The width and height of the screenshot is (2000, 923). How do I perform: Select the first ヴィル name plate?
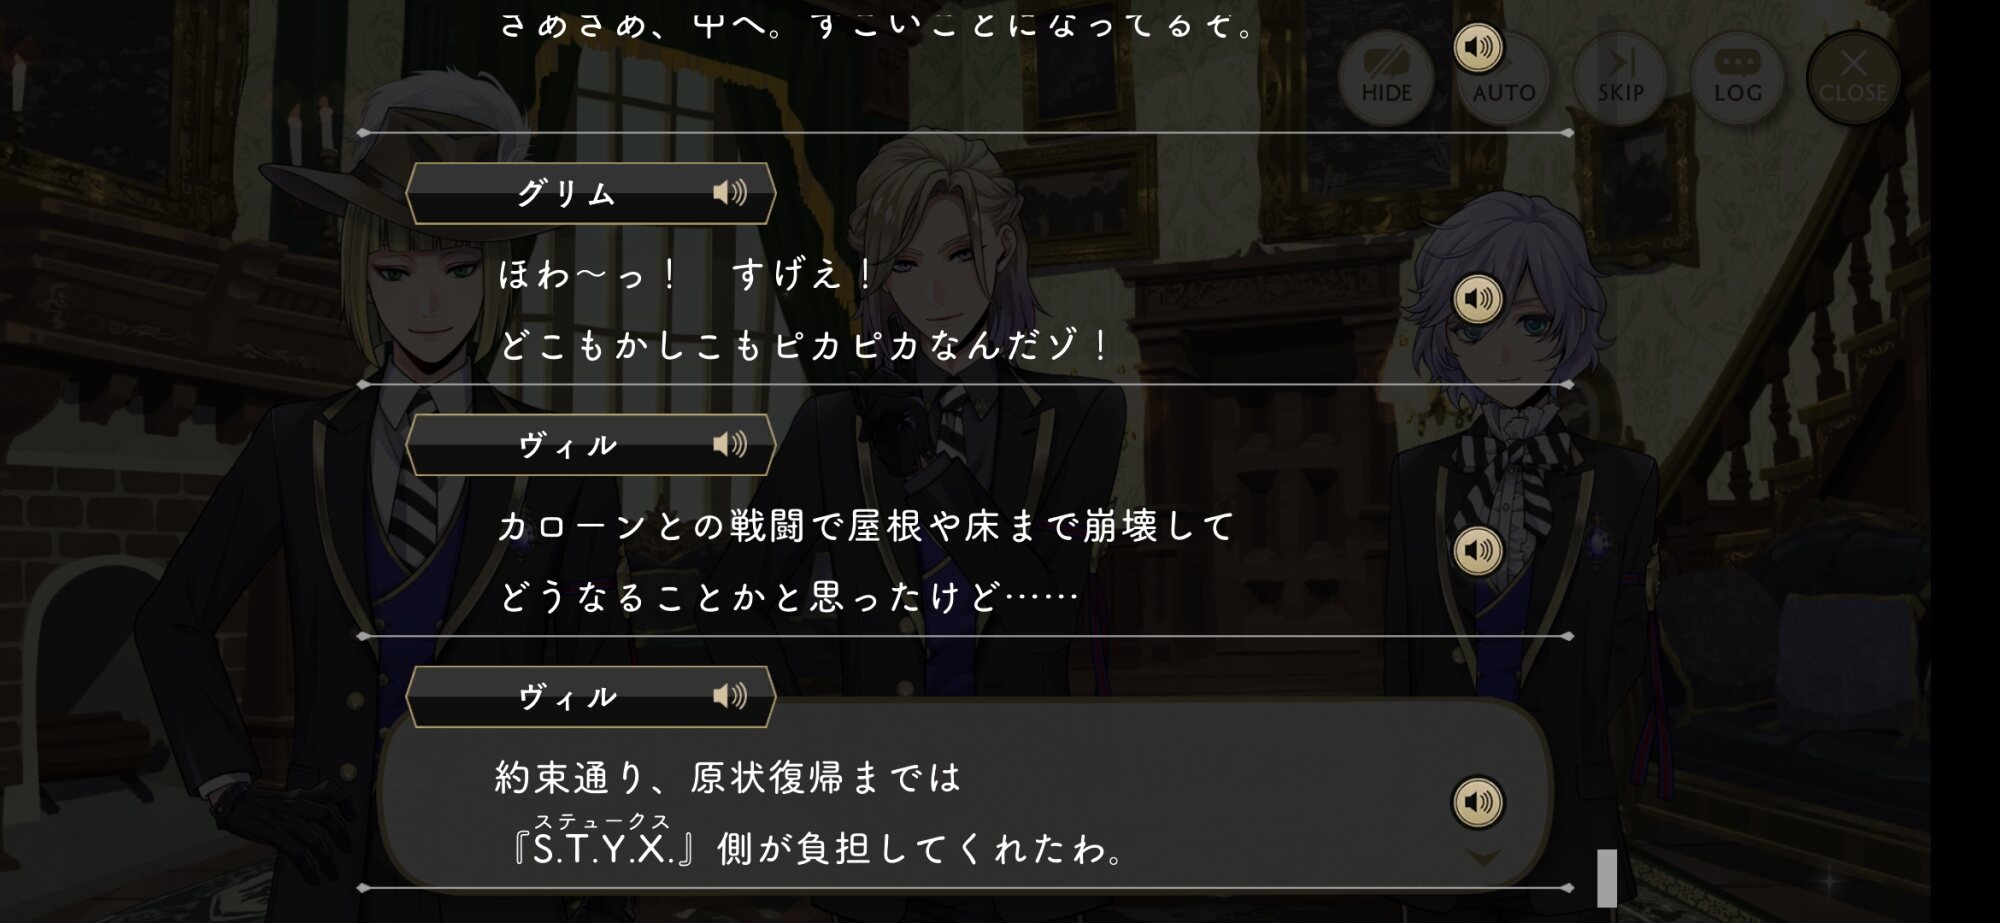pyautogui.click(x=590, y=445)
